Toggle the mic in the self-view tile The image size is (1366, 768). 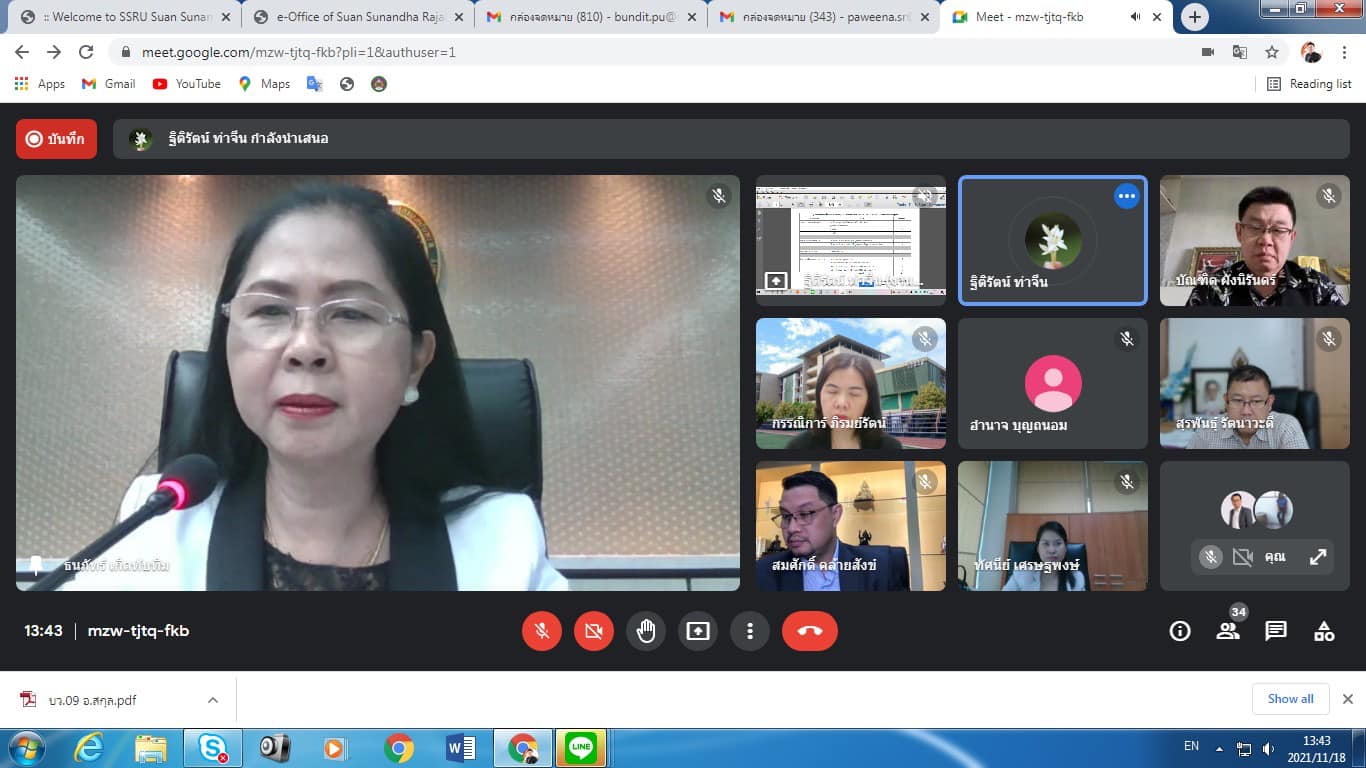[1211, 557]
